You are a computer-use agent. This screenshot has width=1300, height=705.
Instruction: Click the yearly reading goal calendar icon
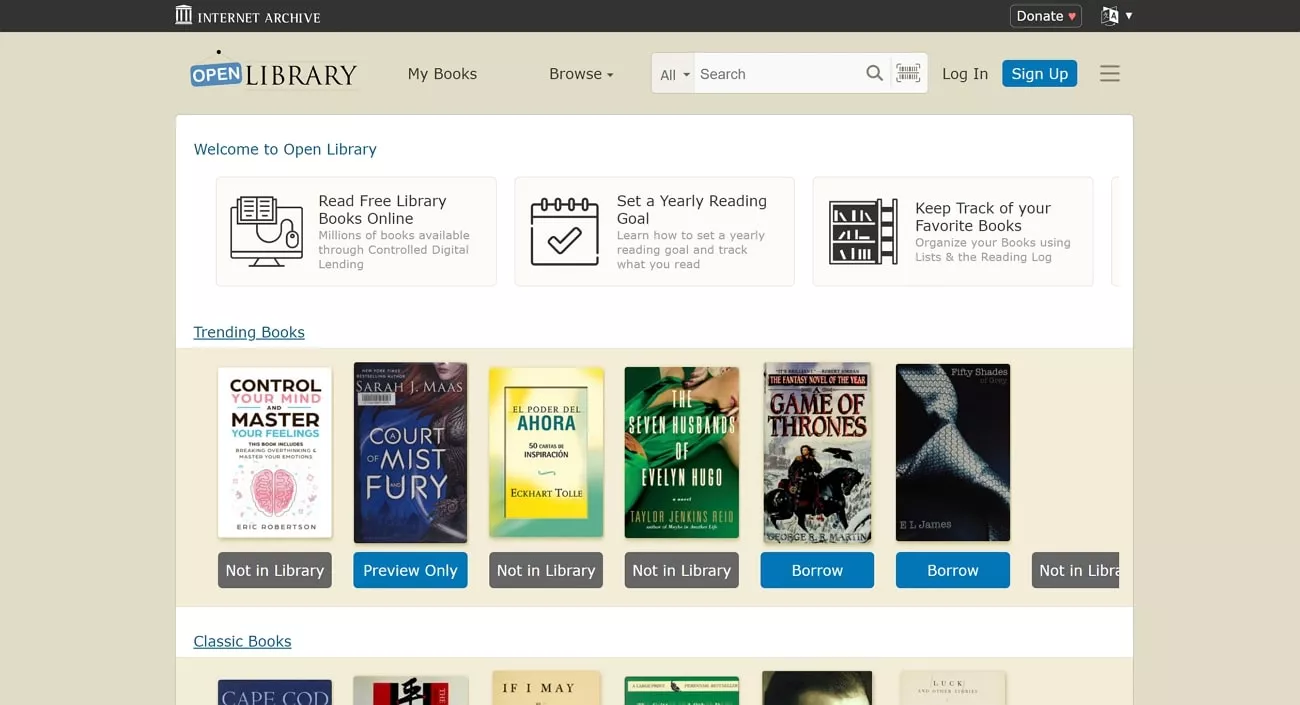(x=564, y=231)
